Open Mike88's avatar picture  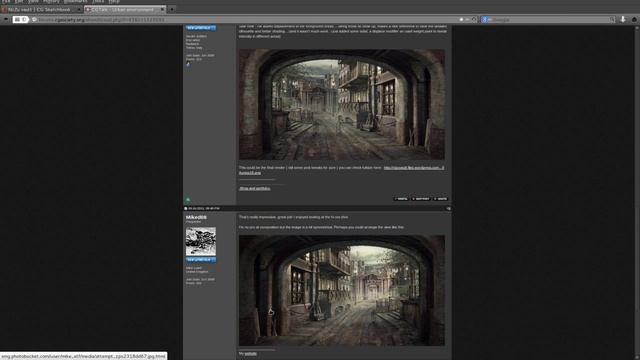(x=201, y=242)
